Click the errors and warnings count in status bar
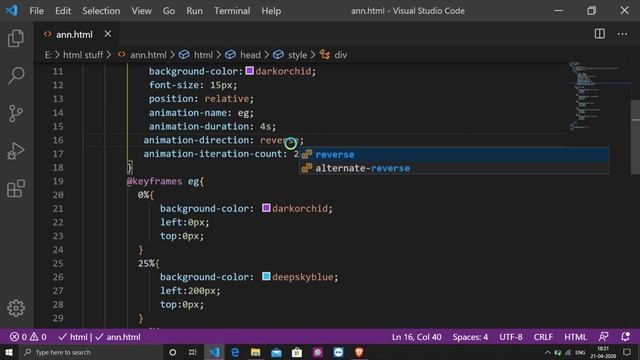 pos(28,337)
